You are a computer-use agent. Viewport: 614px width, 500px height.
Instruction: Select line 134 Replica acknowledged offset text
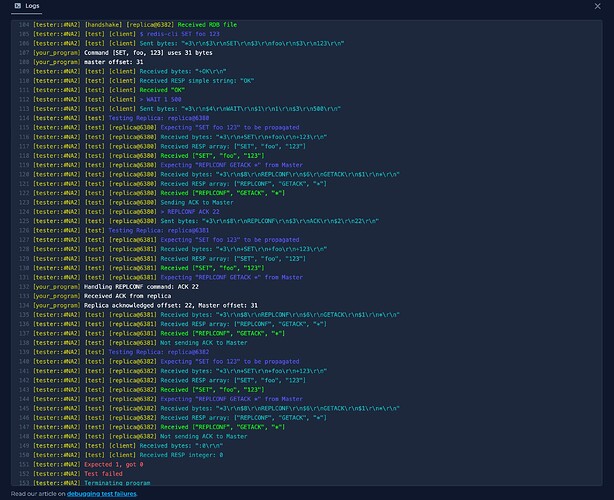146,306
